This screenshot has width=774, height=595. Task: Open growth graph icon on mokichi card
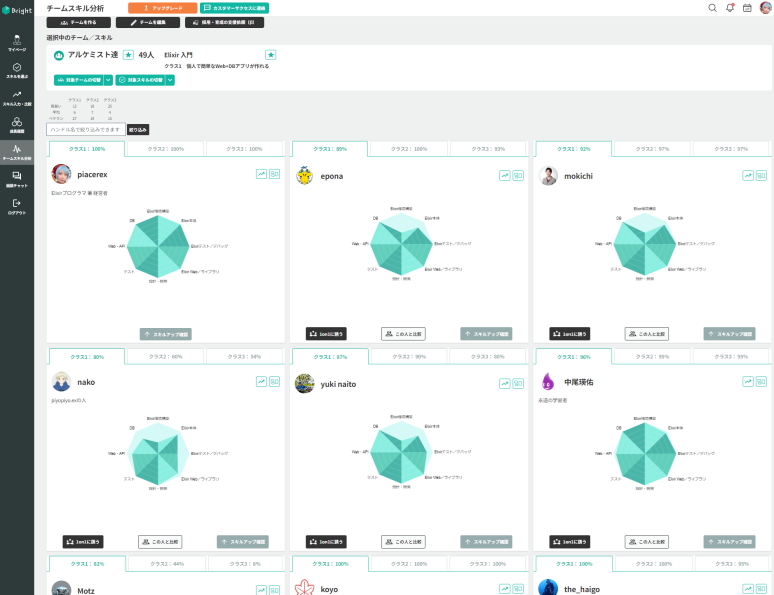pos(748,175)
